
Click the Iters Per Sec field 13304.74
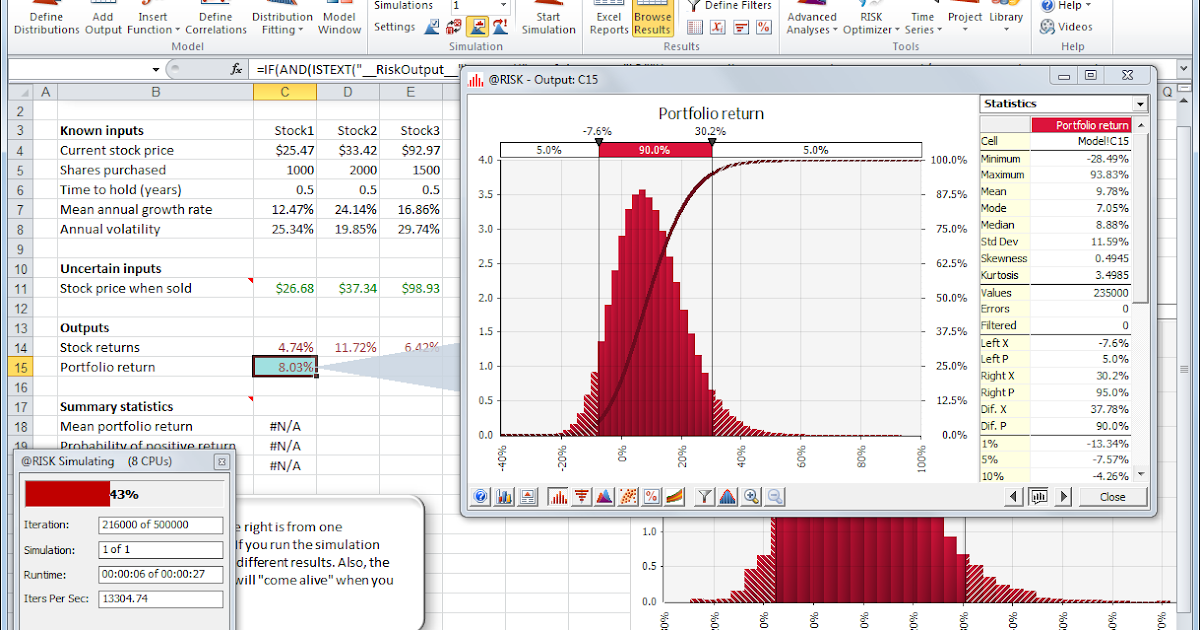click(161, 599)
